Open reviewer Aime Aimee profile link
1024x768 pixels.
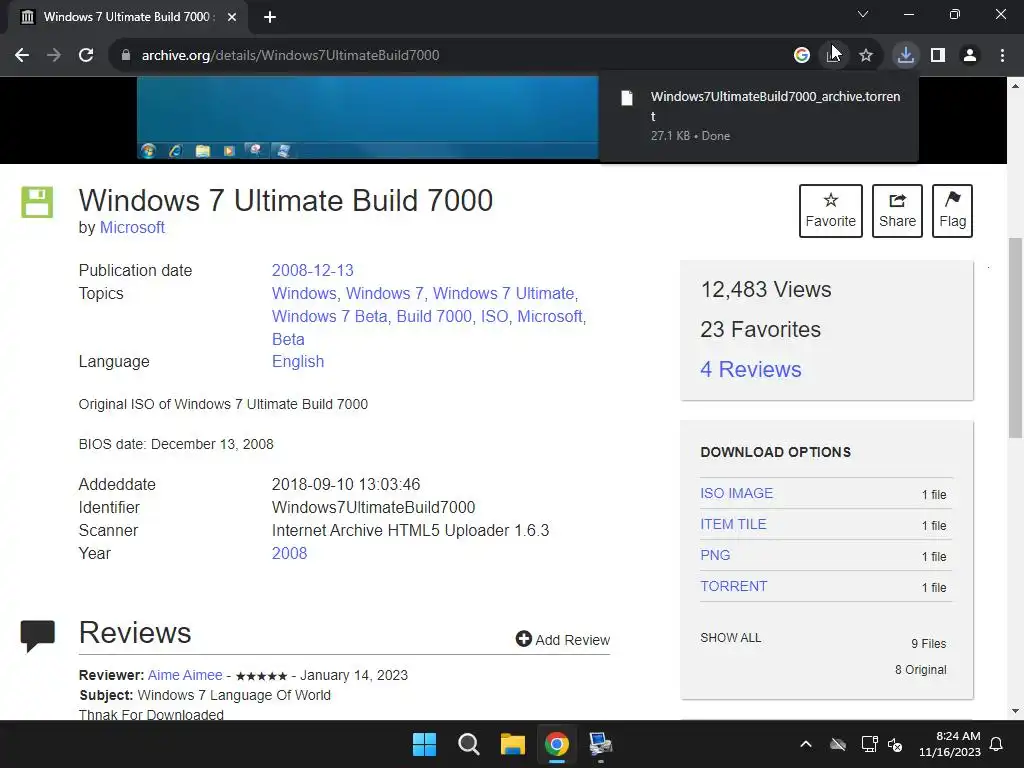(185, 675)
